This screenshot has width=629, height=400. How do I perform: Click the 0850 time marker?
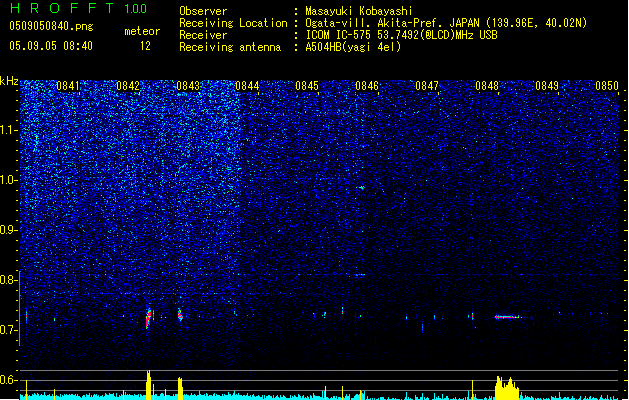coord(607,86)
